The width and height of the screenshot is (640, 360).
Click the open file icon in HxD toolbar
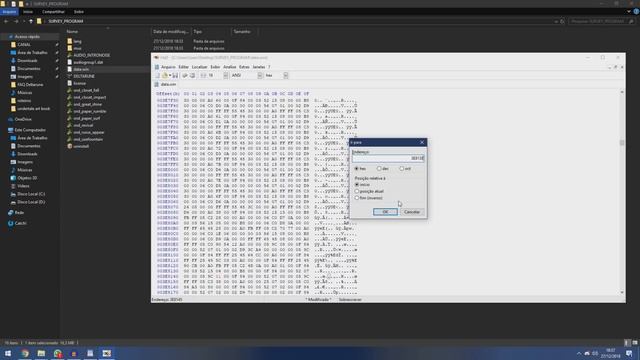pyautogui.click(x=165, y=76)
